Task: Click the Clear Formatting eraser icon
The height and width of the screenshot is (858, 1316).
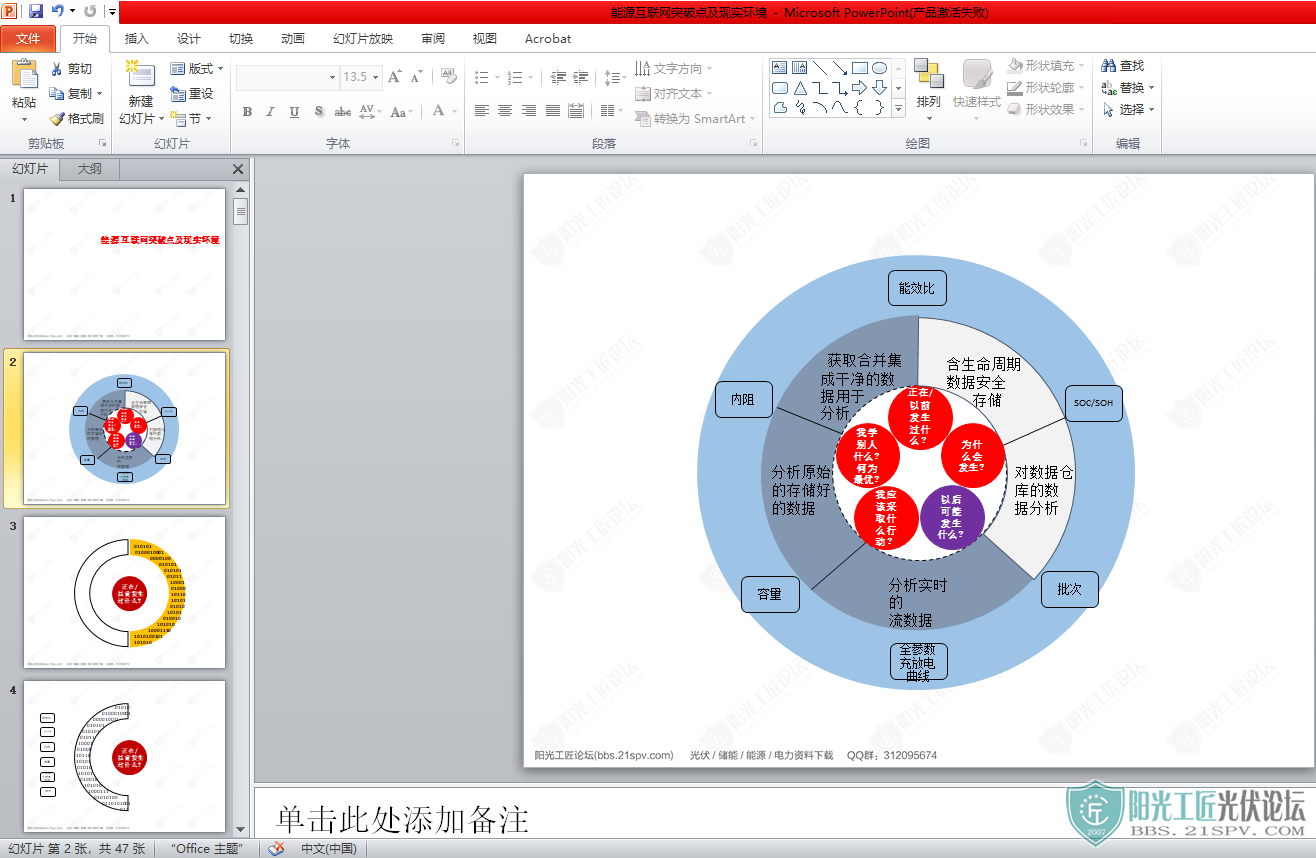Action: (x=448, y=77)
